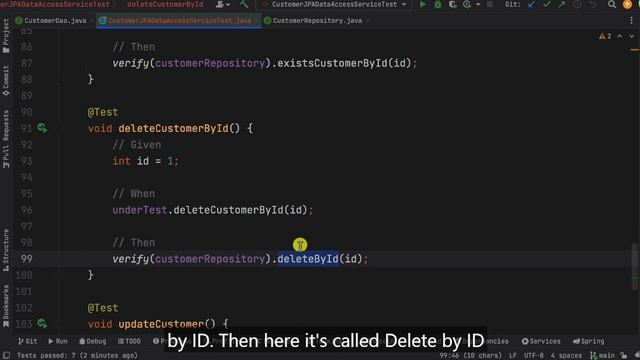Image resolution: width=640 pixels, height=360 pixels.
Task: Click line number 99 in gutter
Action: tap(27, 259)
